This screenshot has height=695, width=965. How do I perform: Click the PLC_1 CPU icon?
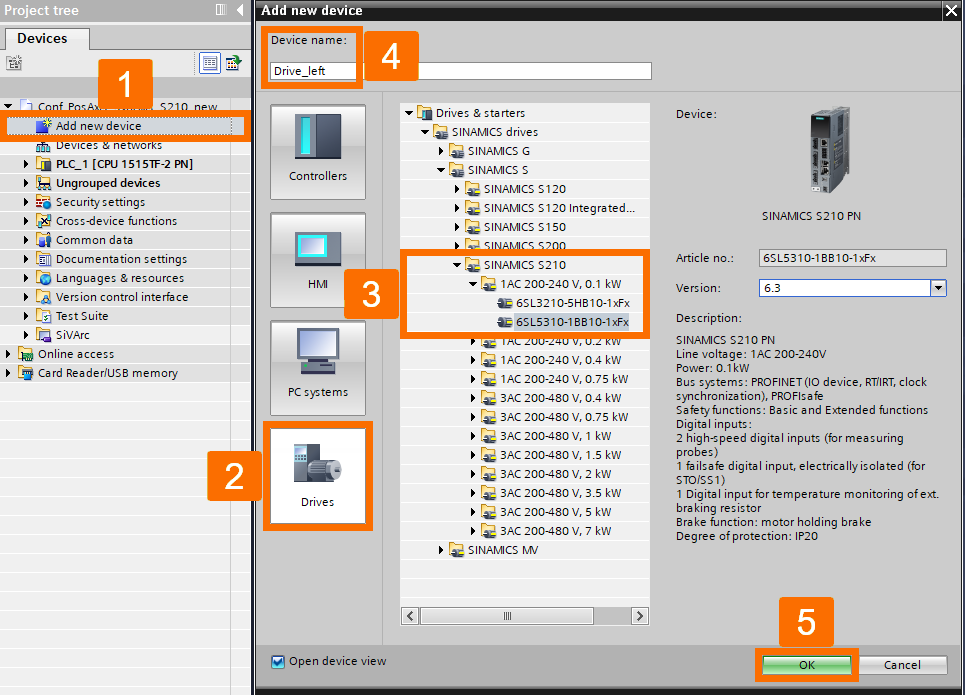pos(44,164)
